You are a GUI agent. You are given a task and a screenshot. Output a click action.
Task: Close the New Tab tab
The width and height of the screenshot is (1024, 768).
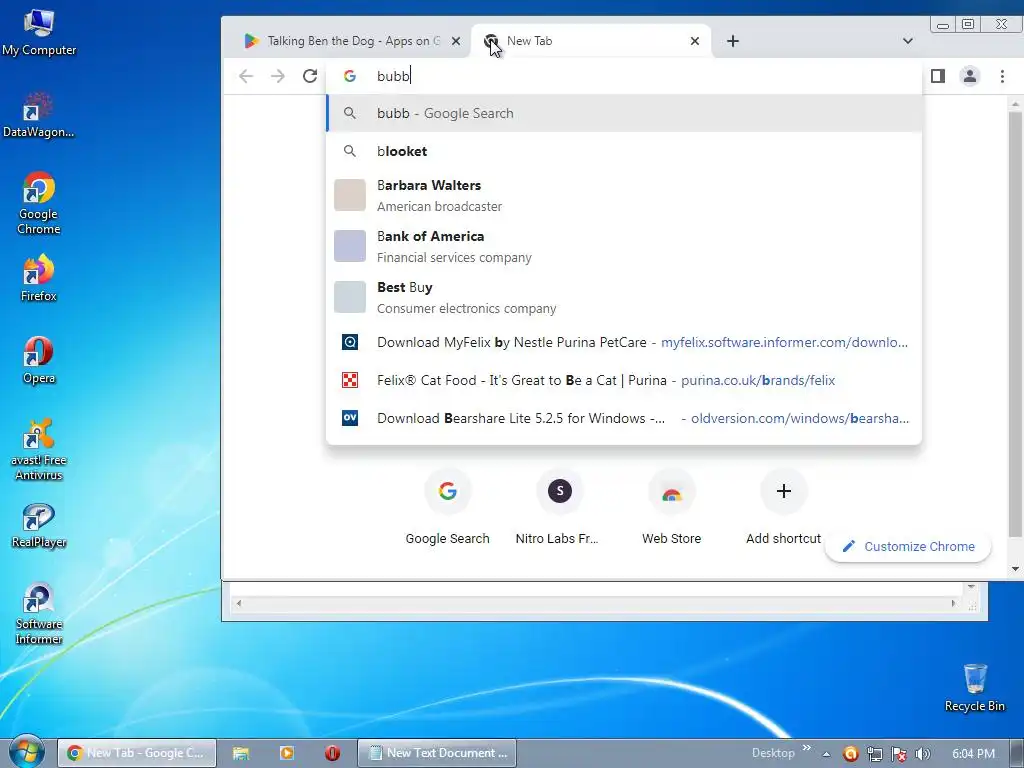click(x=695, y=41)
